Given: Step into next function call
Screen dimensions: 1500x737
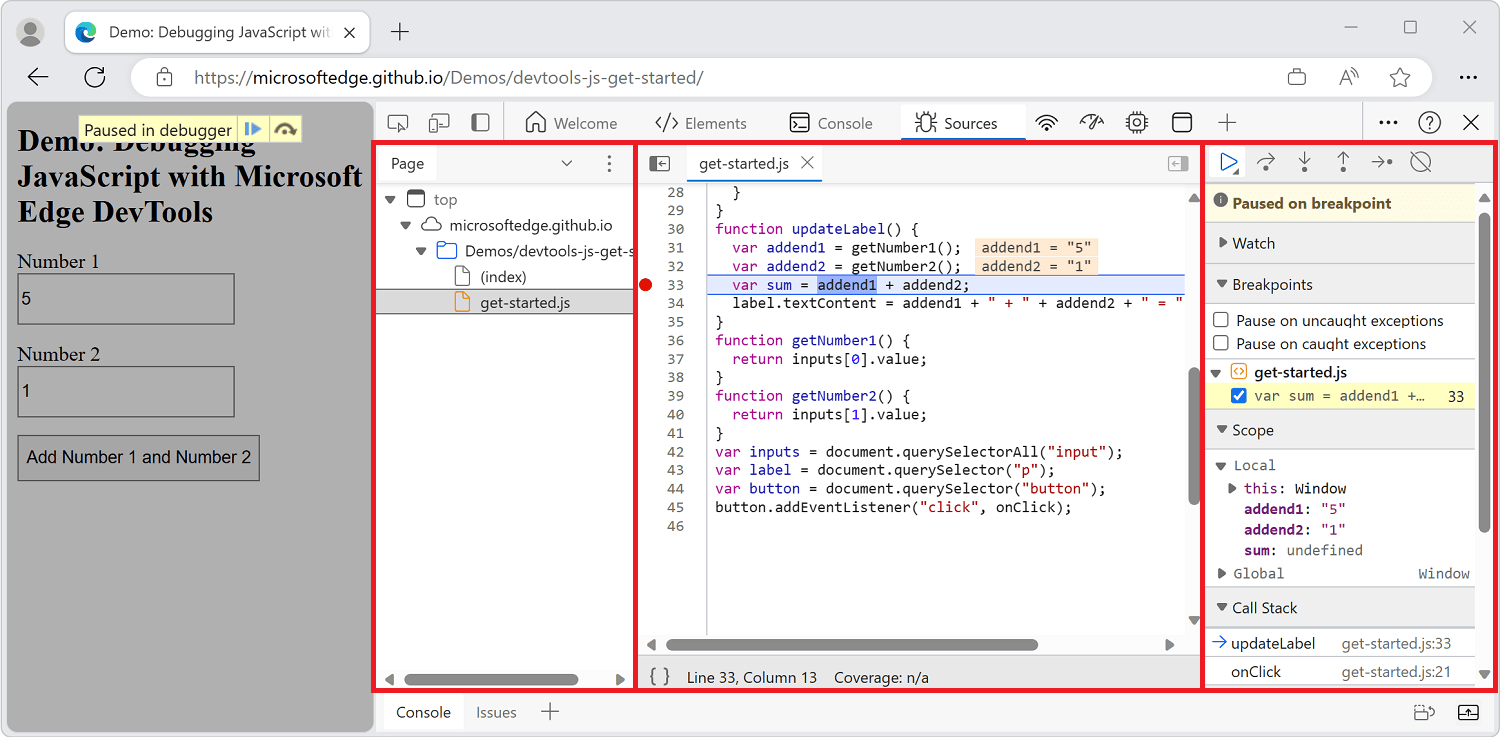Looking at the screenshot, I should pyautogui.click(x=1304, y=162).
